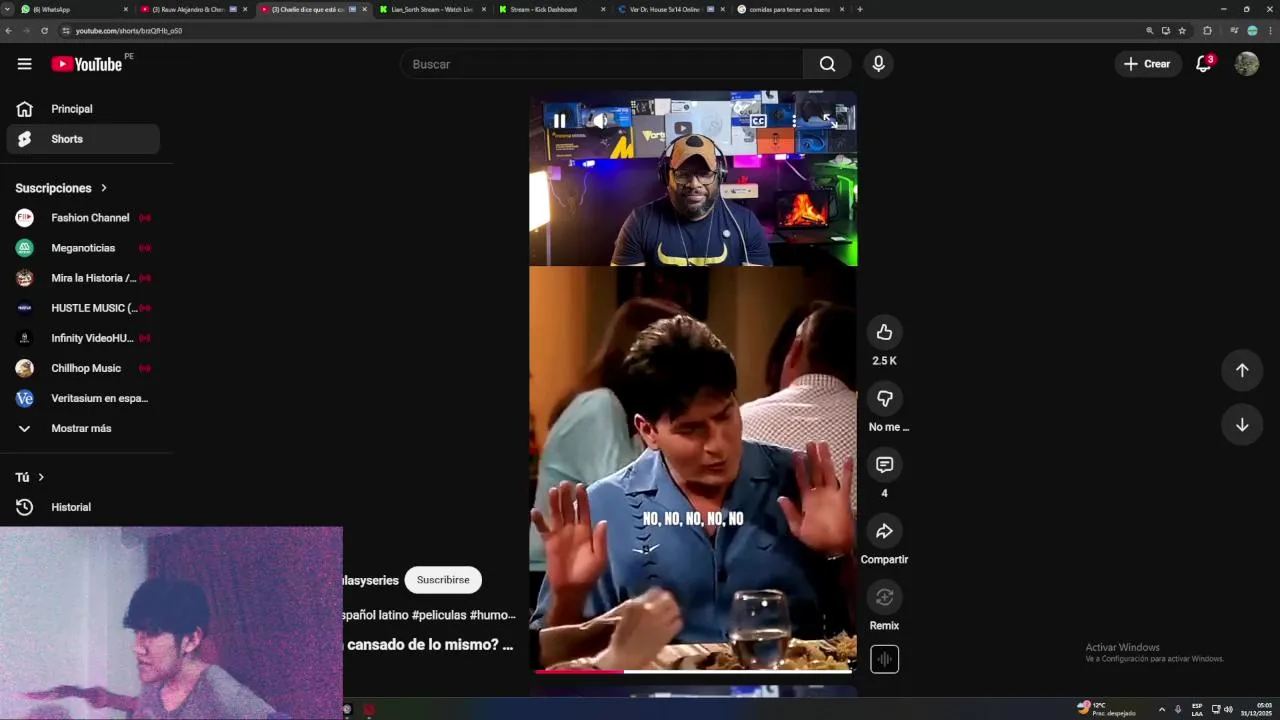Click the #peliculas hashtag
This screenshot has width=1280, height=720.
point(439,615)
